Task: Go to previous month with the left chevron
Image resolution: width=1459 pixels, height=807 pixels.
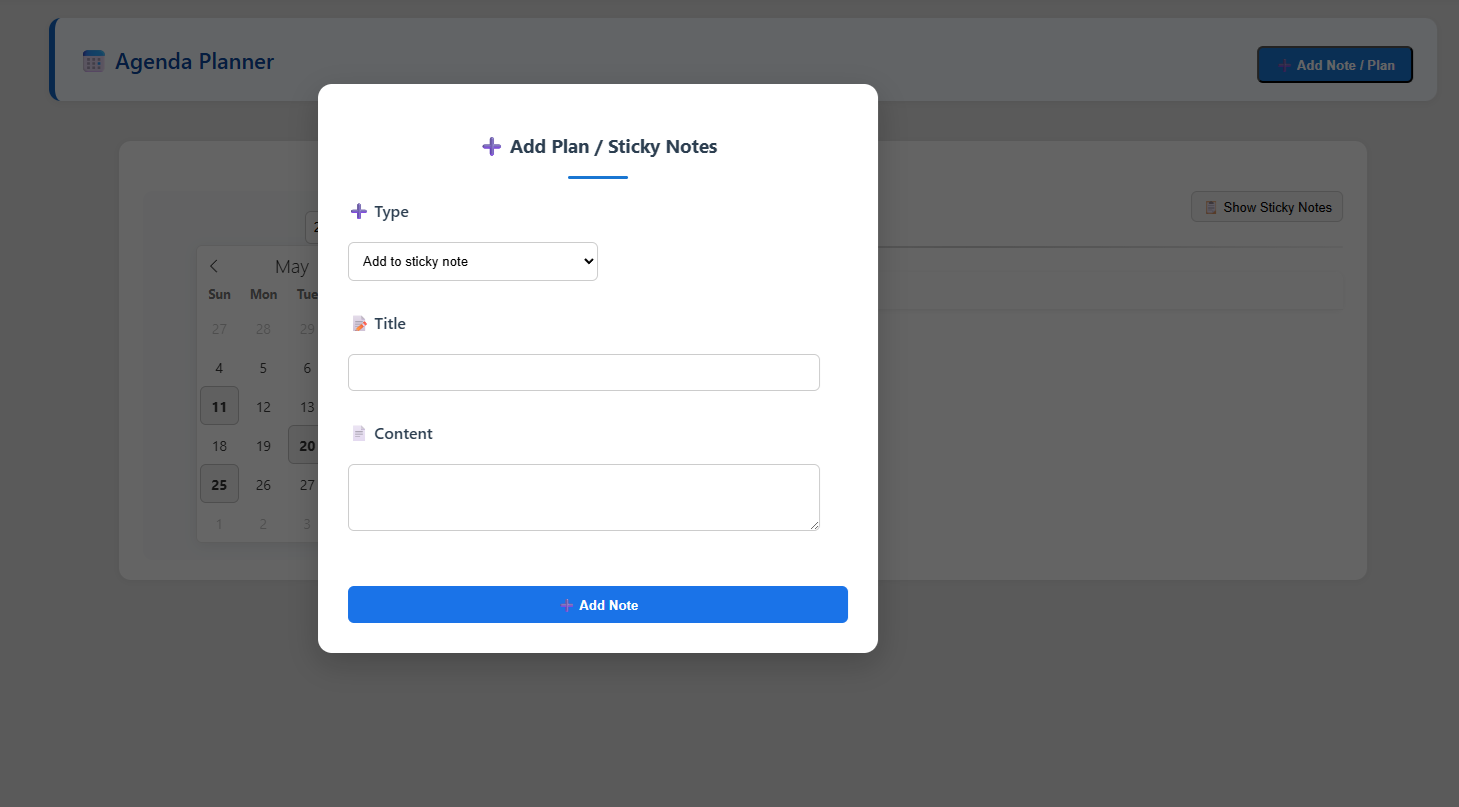Action: pos(214,266)
